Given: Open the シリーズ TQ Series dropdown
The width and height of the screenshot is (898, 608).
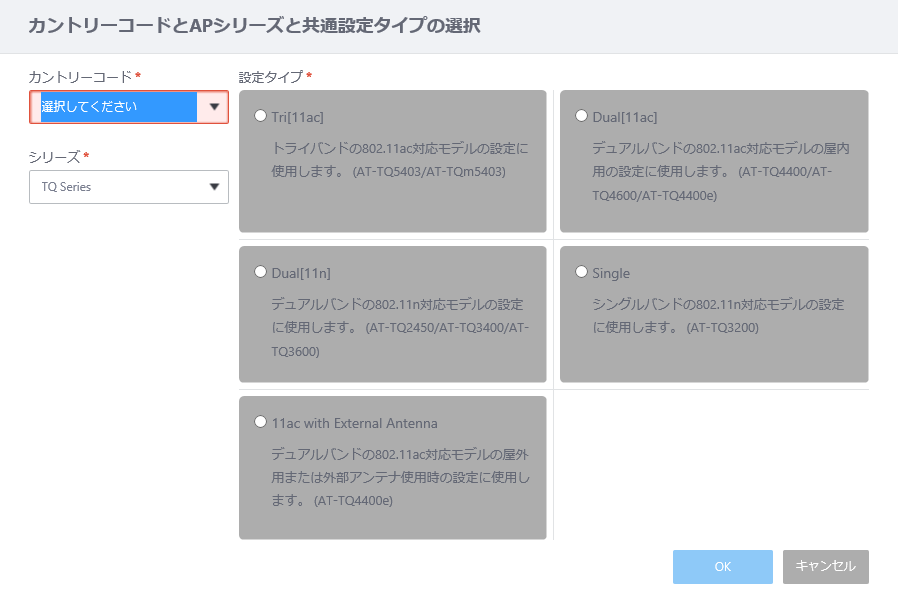Looking at the screenshot, I should click(x=129, y=187).
